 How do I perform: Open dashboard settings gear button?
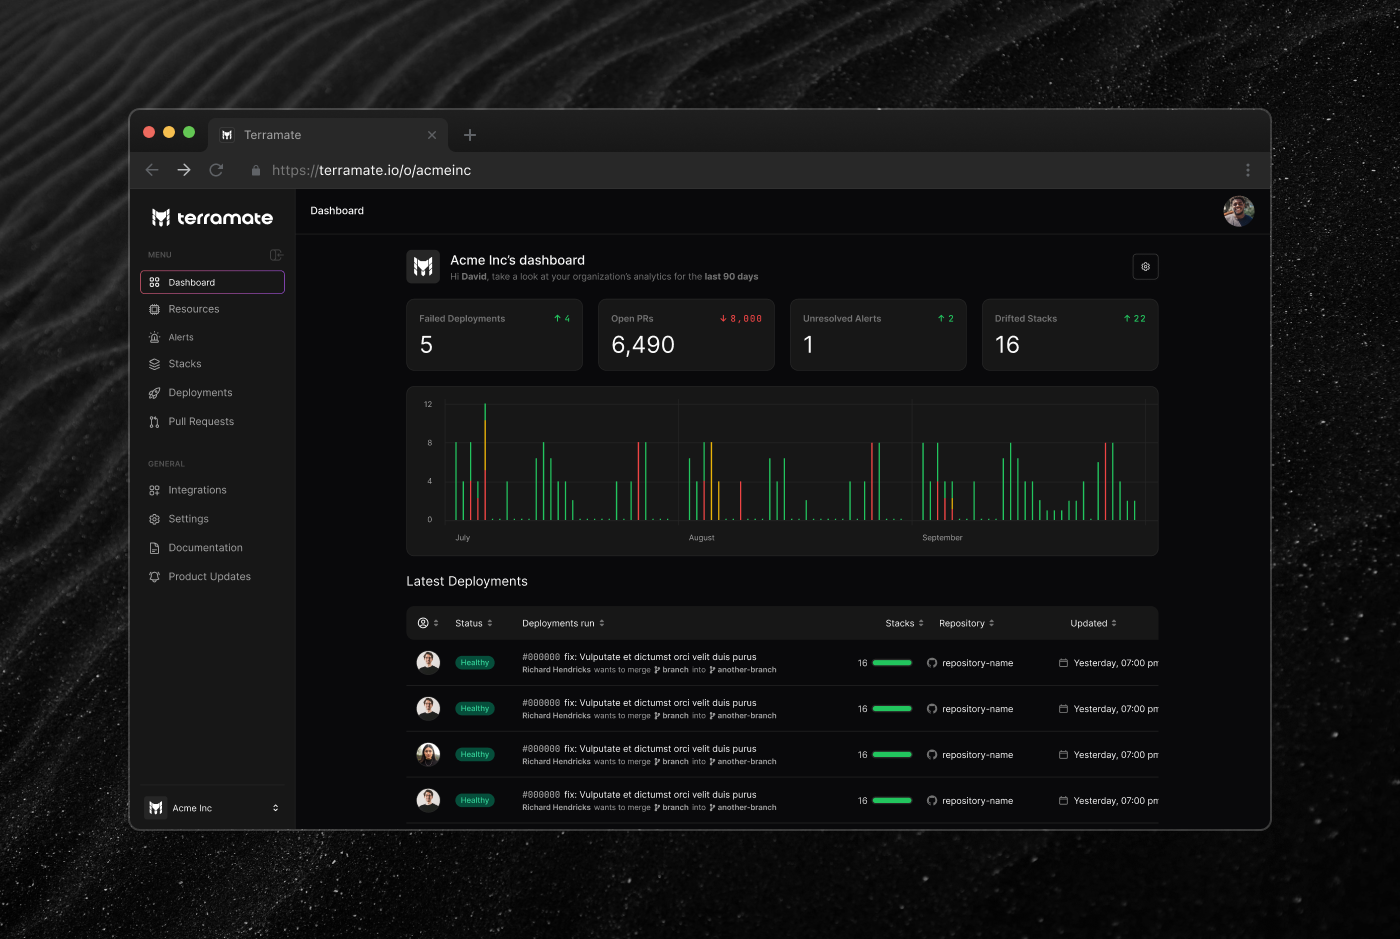click(1145, 266)
